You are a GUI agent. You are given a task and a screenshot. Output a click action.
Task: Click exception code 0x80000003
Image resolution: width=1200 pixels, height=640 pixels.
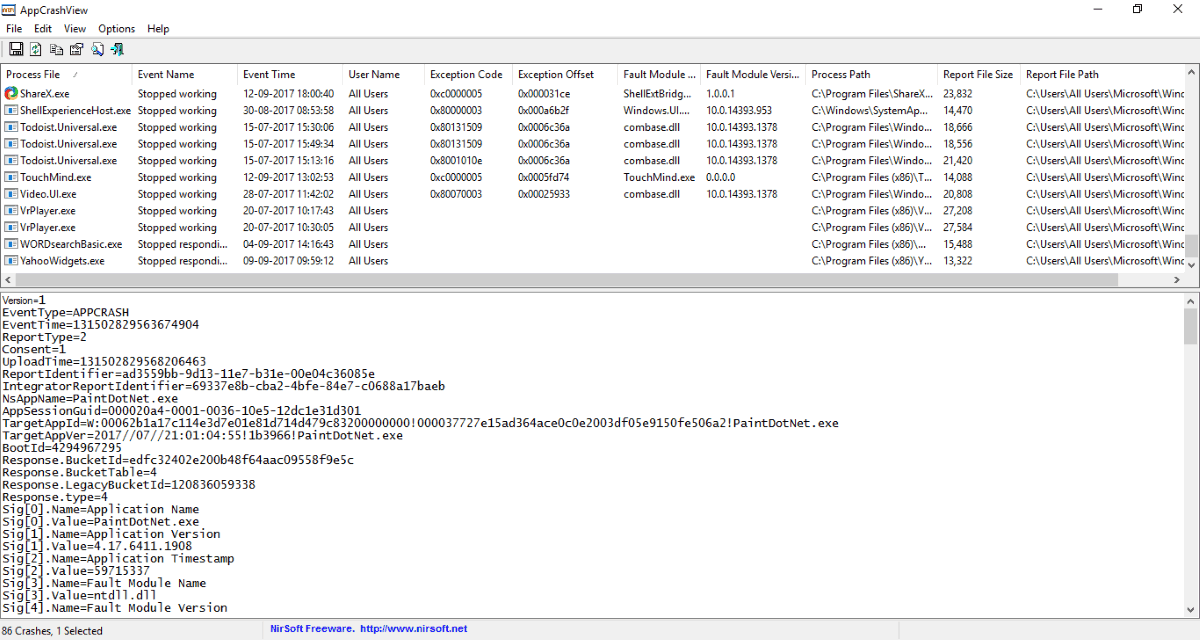click(x=456, y=110)
